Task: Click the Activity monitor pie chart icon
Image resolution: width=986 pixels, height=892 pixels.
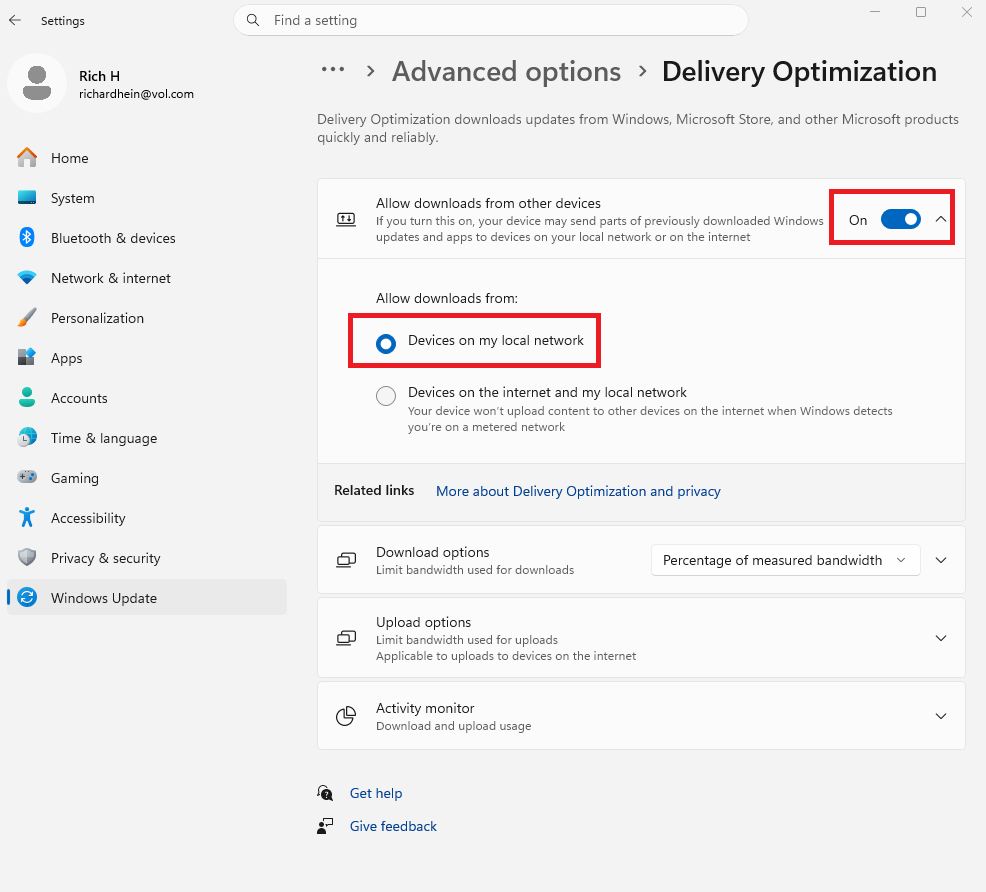Action: pyautogui.click(x=346, y=716)
